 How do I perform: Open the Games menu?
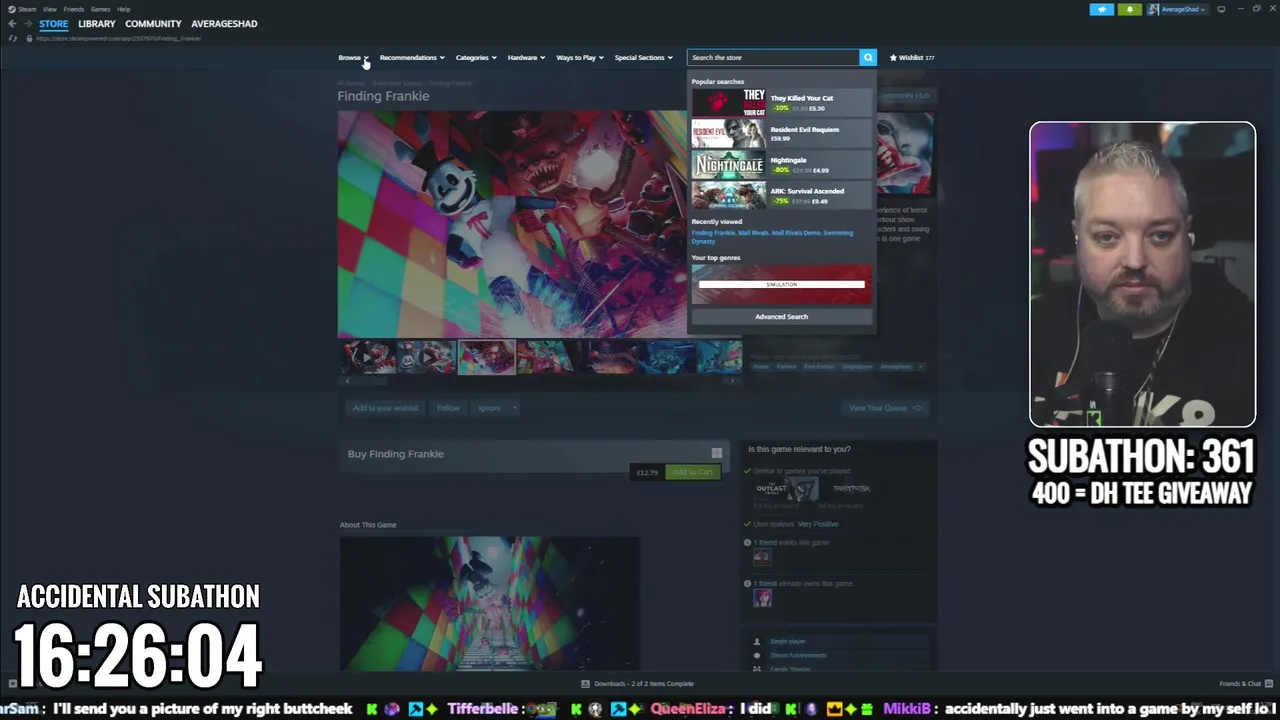[x=100, y=9]
